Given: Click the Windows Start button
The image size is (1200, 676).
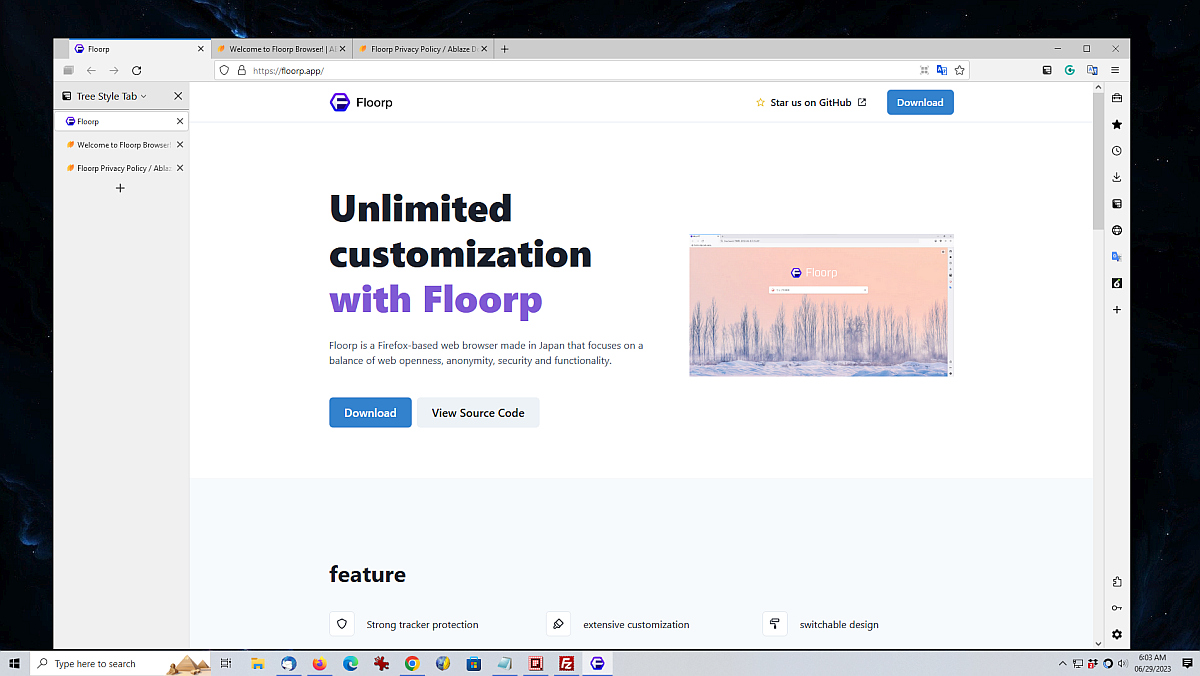Looking at the screenshot, I should [x=15, y=663].
